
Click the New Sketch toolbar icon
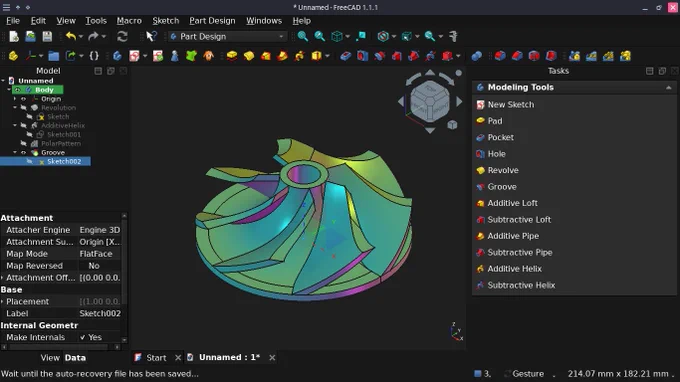tap(134, 56)
